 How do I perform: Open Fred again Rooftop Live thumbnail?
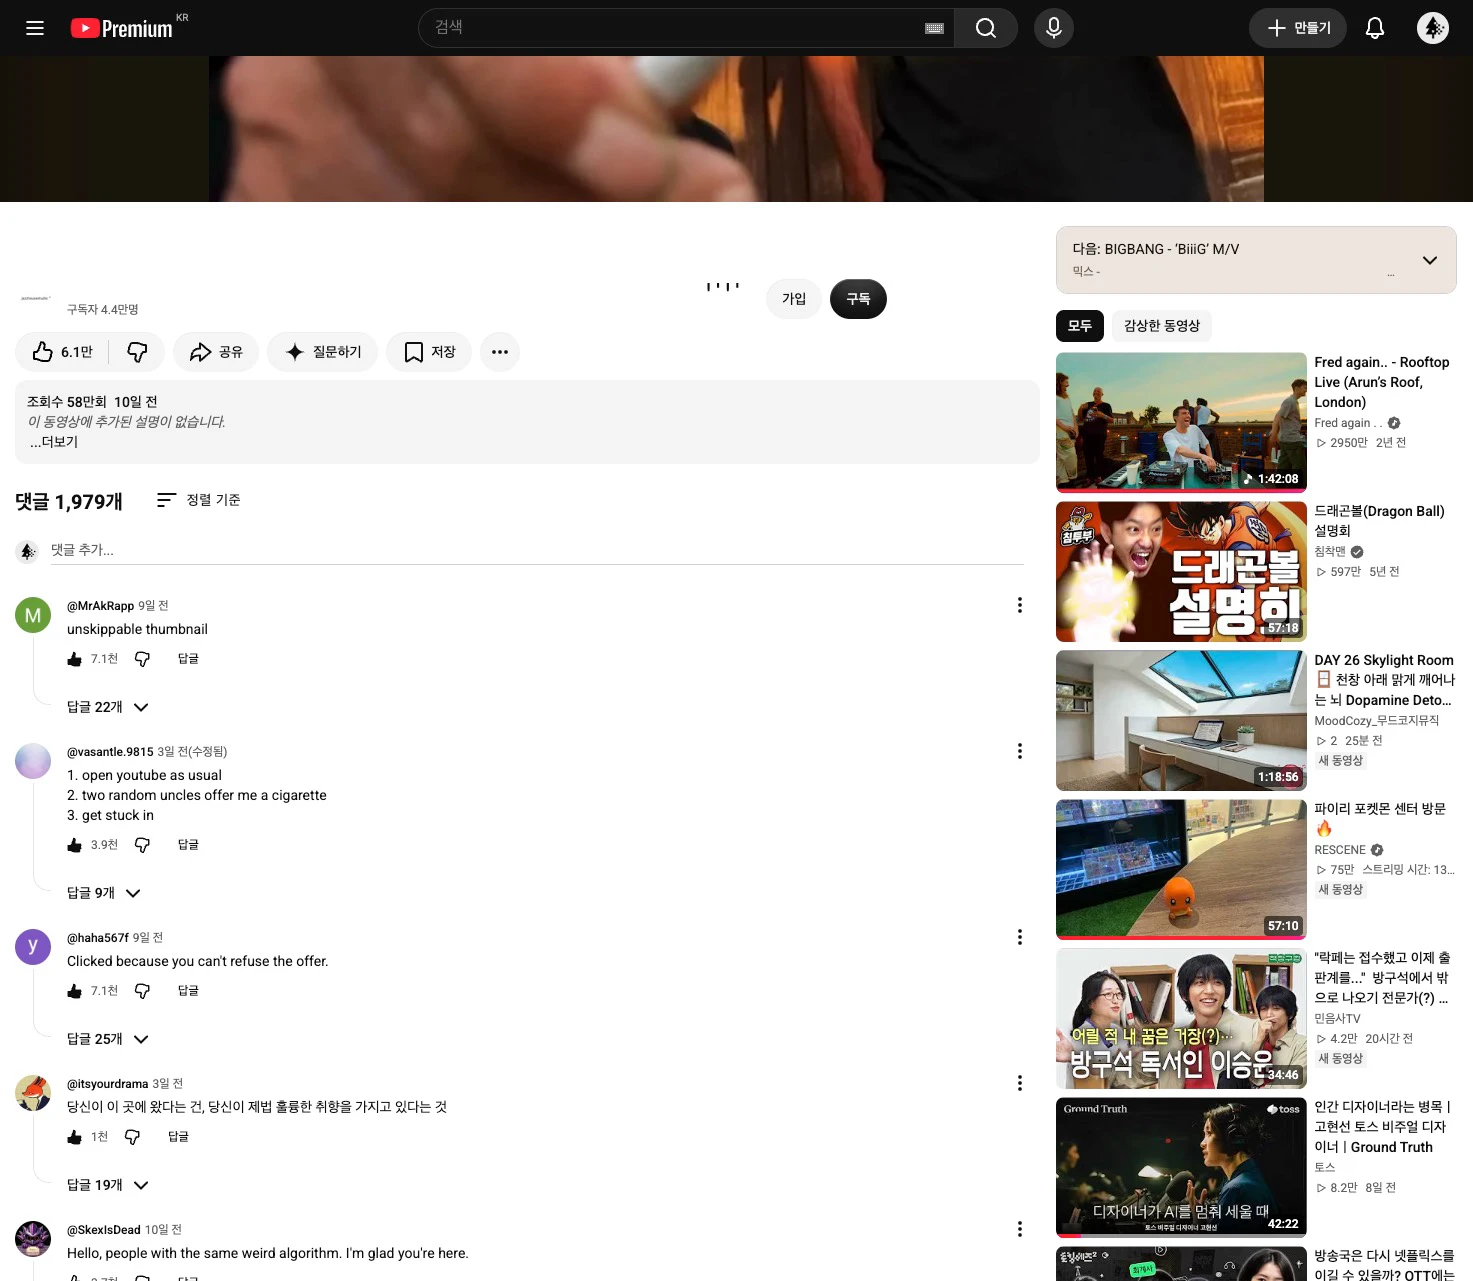click(x=1181, y=423)
